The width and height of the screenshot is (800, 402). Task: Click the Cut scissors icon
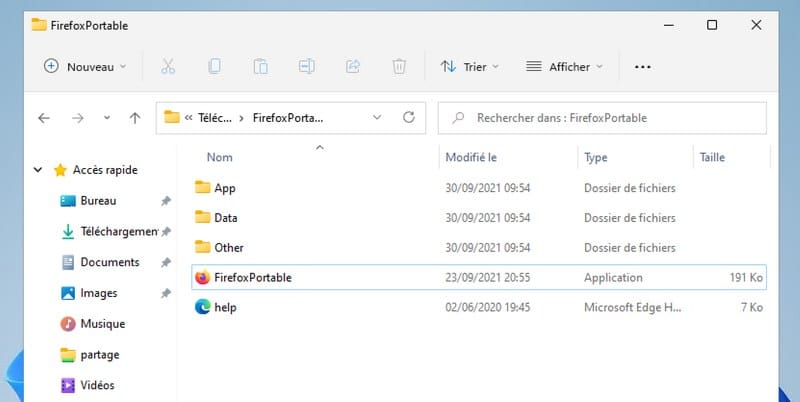(x=168, y=67)
